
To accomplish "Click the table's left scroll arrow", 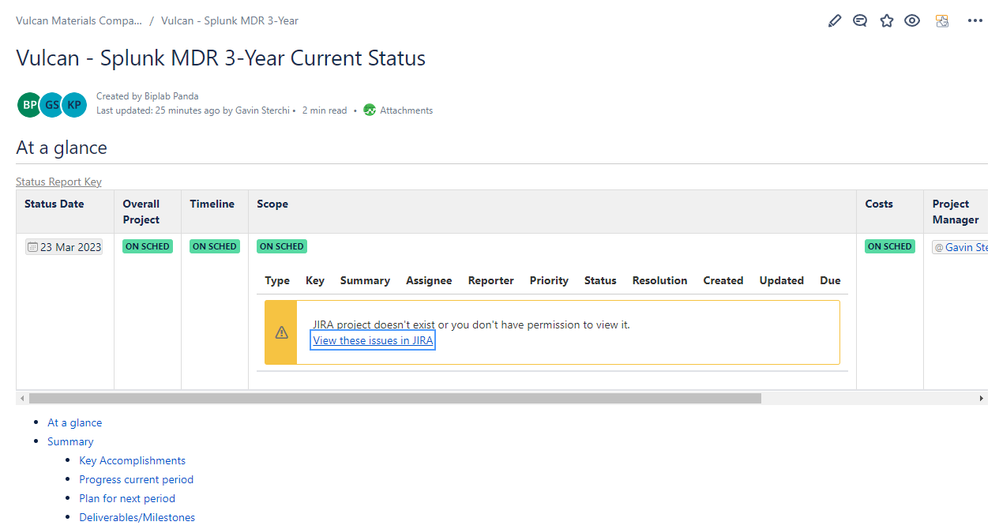I will tap(22, 398).
